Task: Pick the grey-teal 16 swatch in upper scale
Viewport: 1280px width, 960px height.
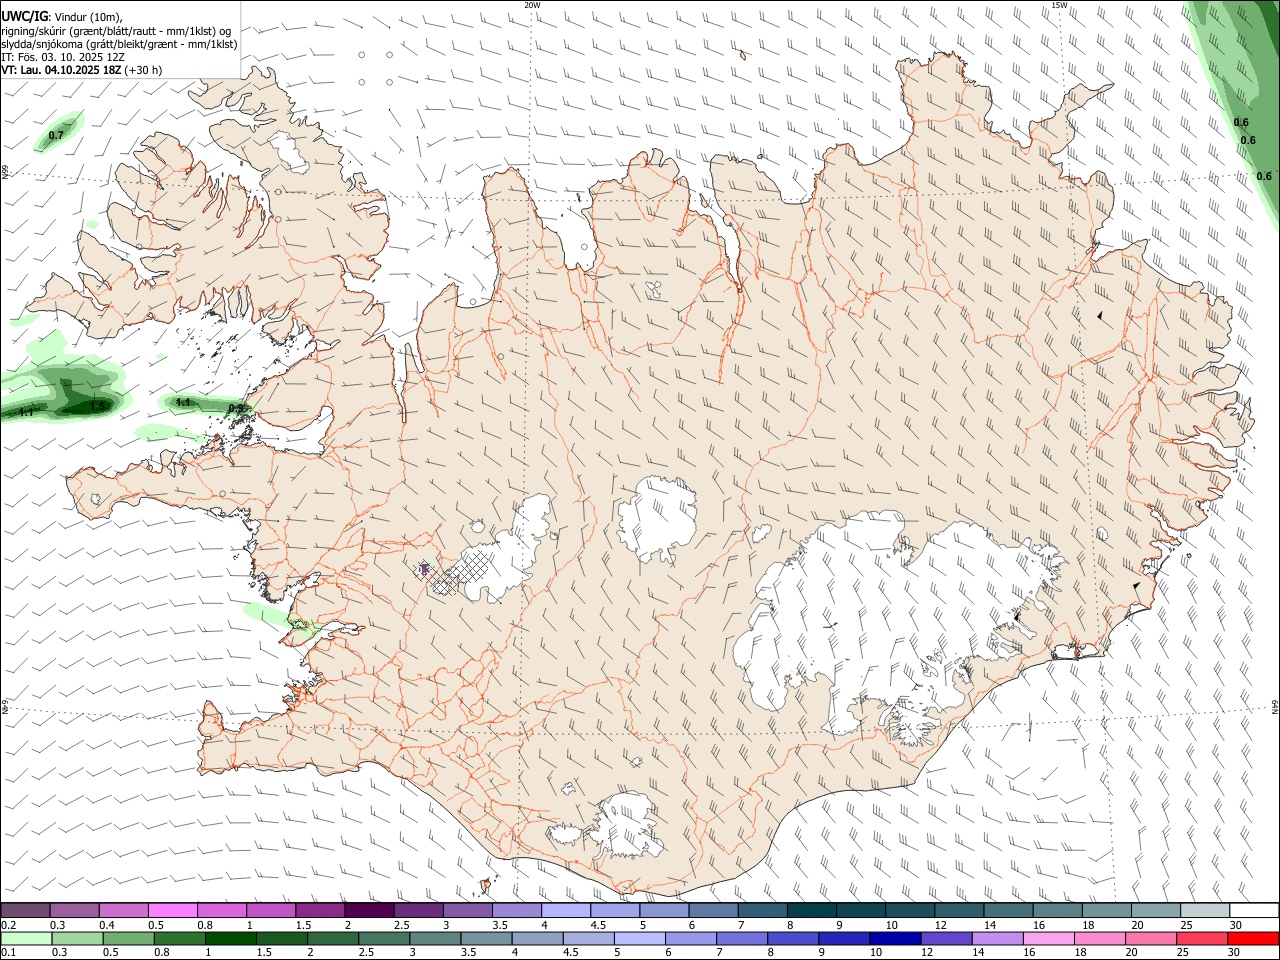Action: pyautogui.click(x=1057, y=911)
